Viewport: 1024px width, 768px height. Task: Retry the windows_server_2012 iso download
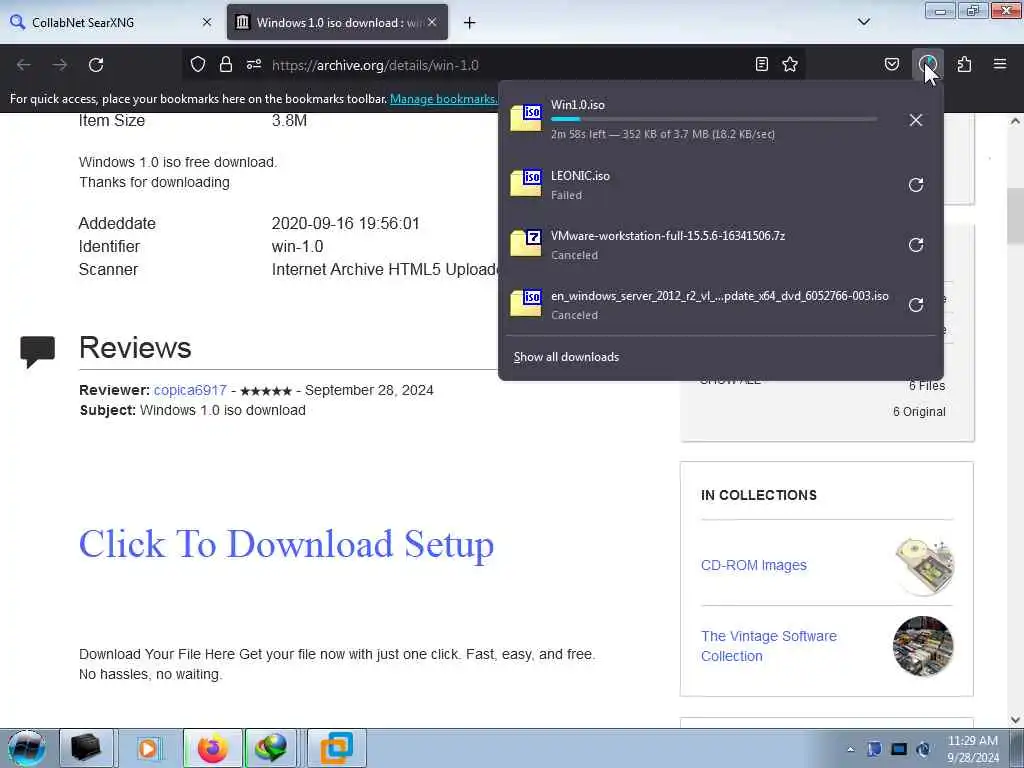click(916, 305)
